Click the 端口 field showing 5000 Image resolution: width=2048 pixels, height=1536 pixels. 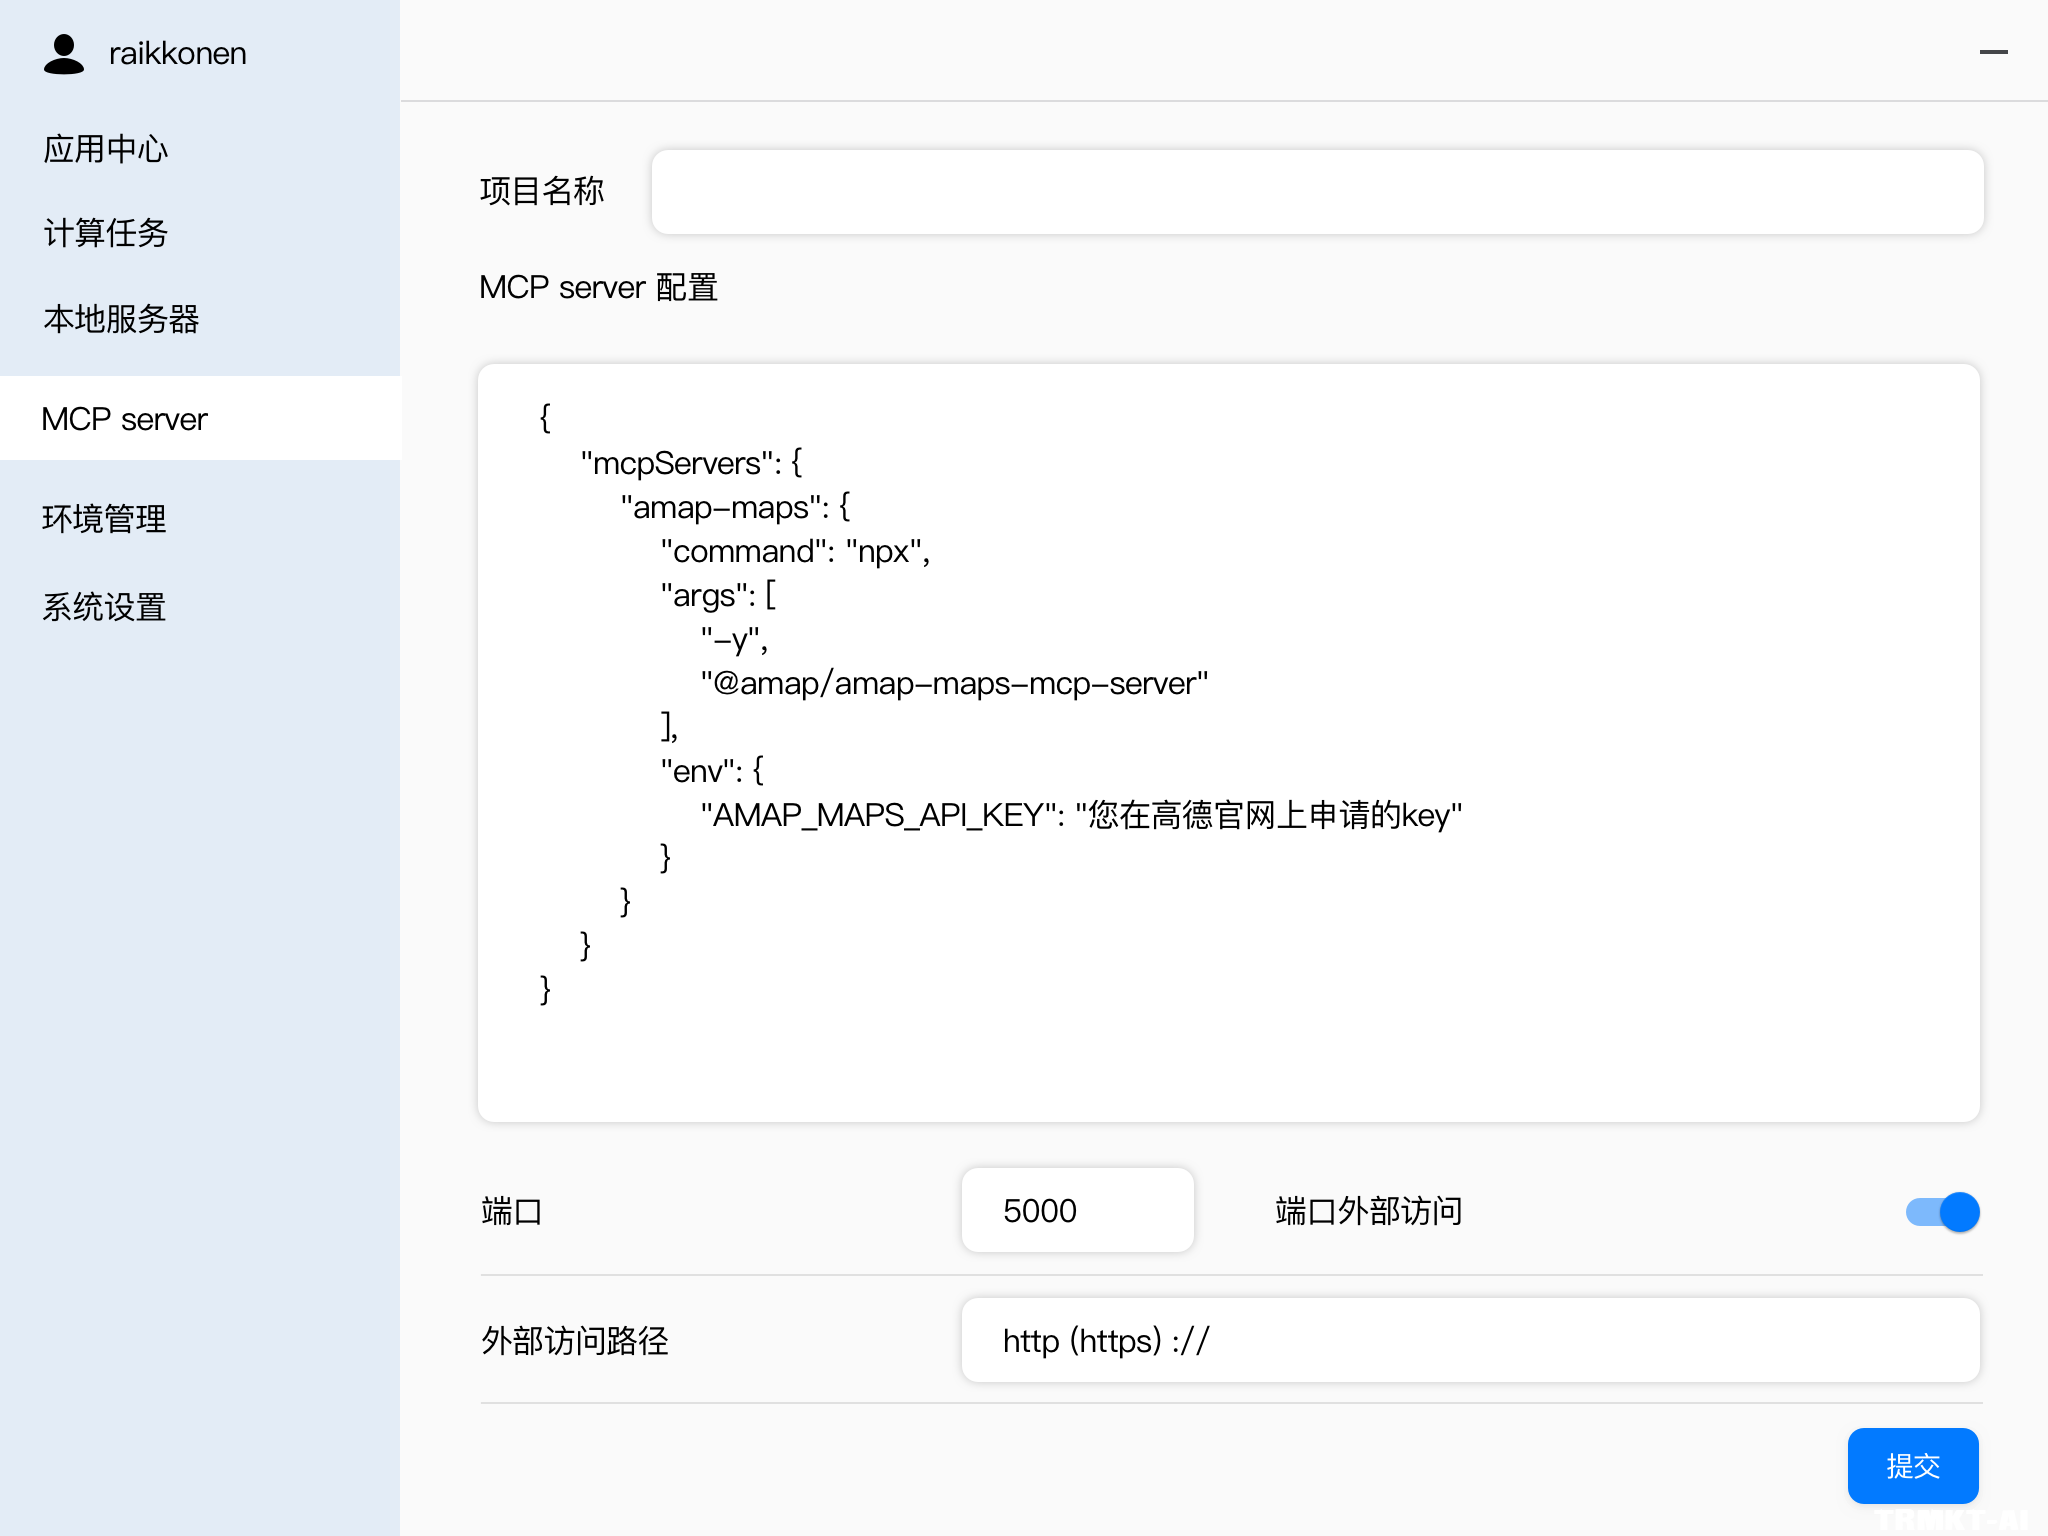[x=1077, y=1210]
